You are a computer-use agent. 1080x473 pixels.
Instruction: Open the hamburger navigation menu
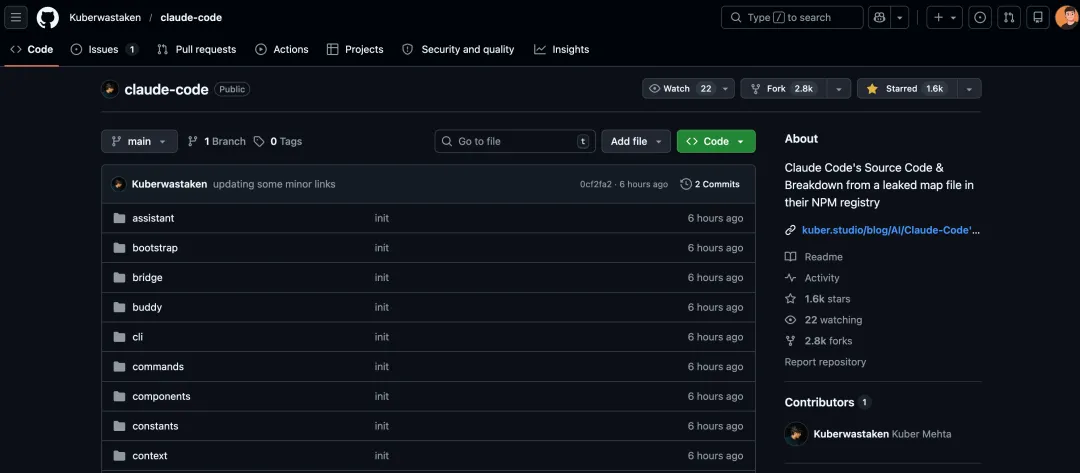tap(16, 17)
